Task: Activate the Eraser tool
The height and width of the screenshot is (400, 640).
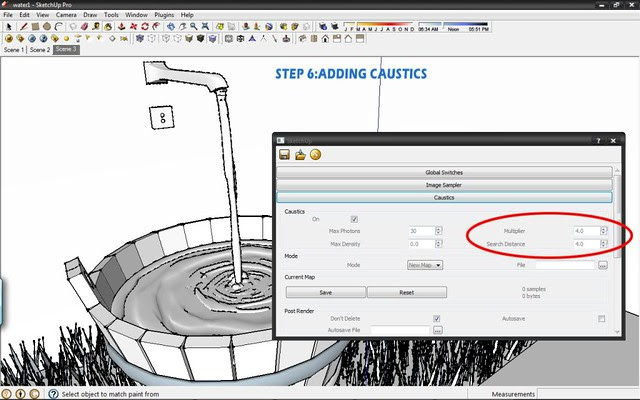Action: click(x=84, y=27)
